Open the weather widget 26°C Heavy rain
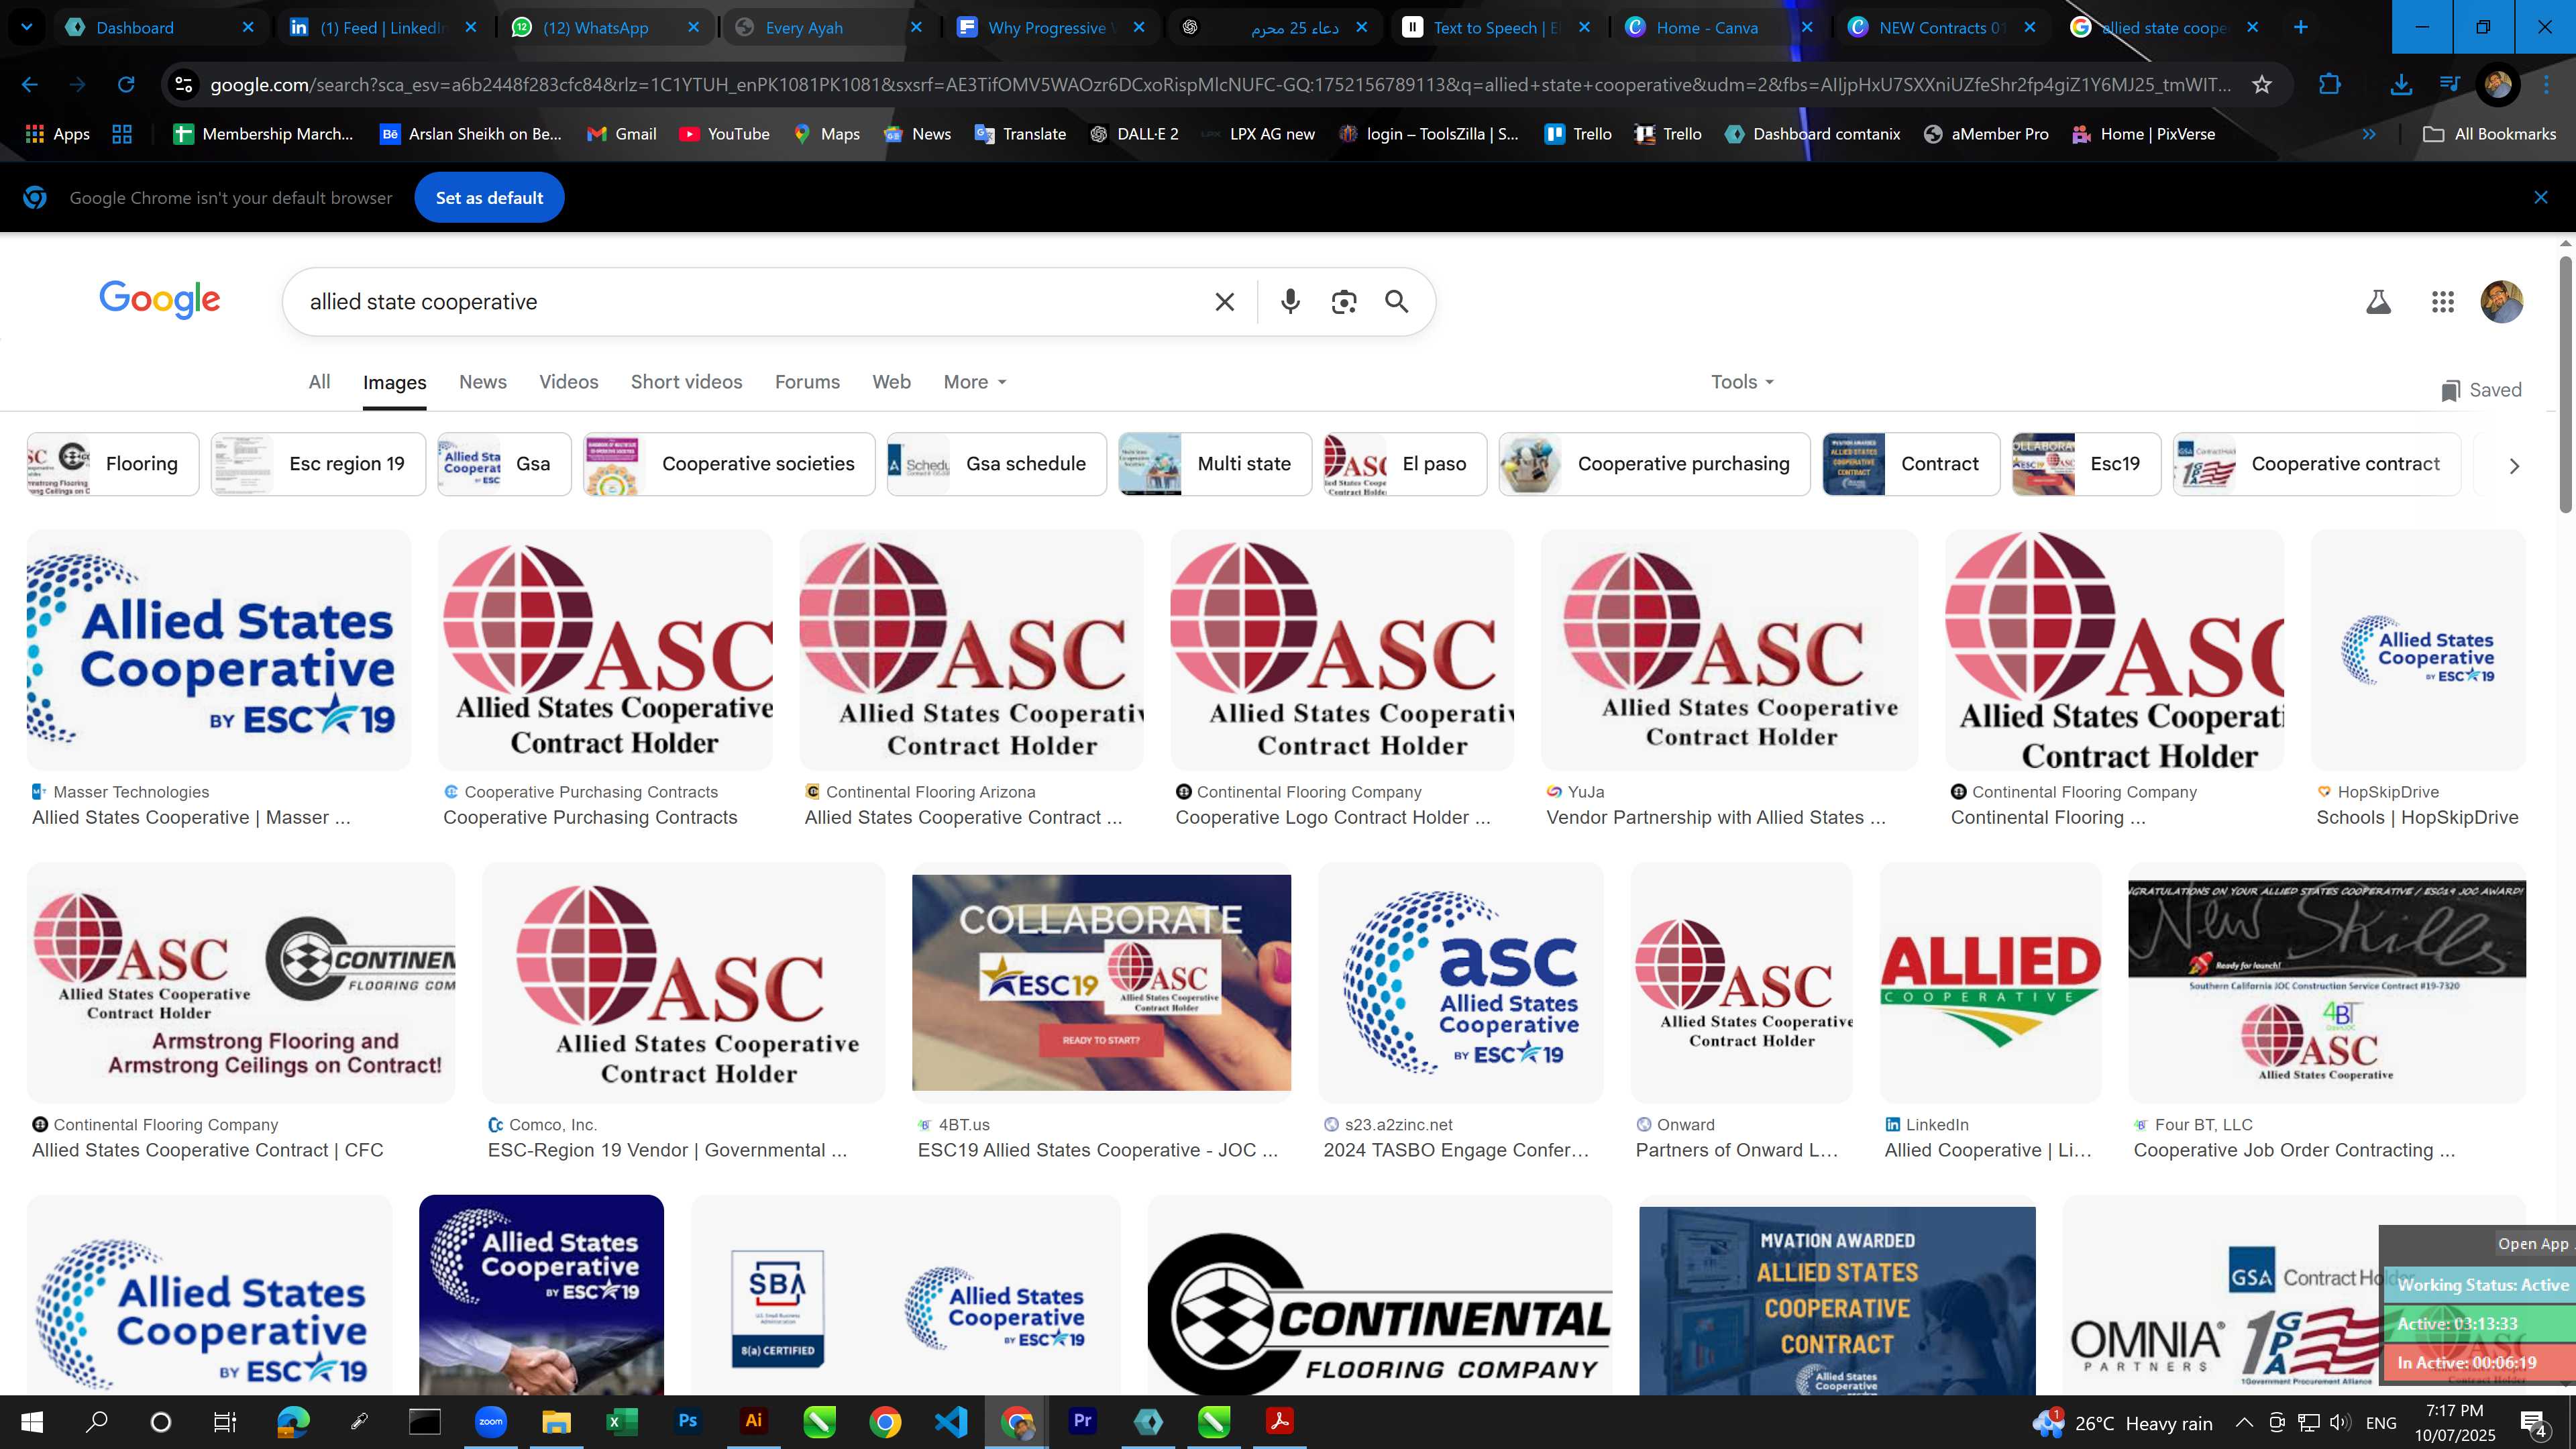Image resolution: width=2576 pixels, height=1449 pixels. click(2122, 1422)
